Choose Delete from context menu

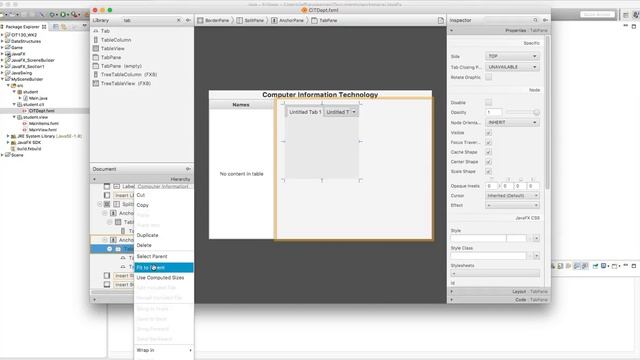(164, 245)
